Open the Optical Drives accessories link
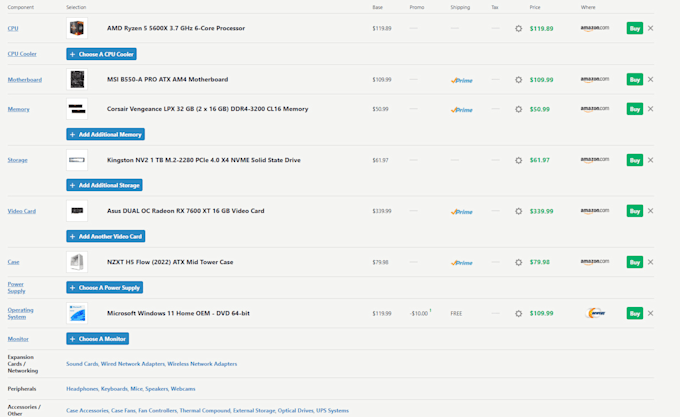The height and width of the screenshot is (417, 680). click(295, 410)
